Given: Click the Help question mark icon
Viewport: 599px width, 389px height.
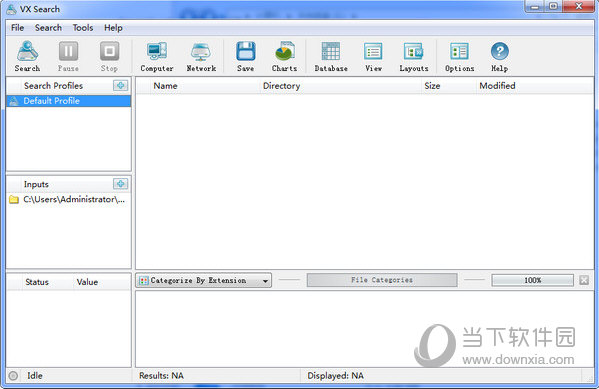Looking at the screenshot, I should click(x=499, y=56).
